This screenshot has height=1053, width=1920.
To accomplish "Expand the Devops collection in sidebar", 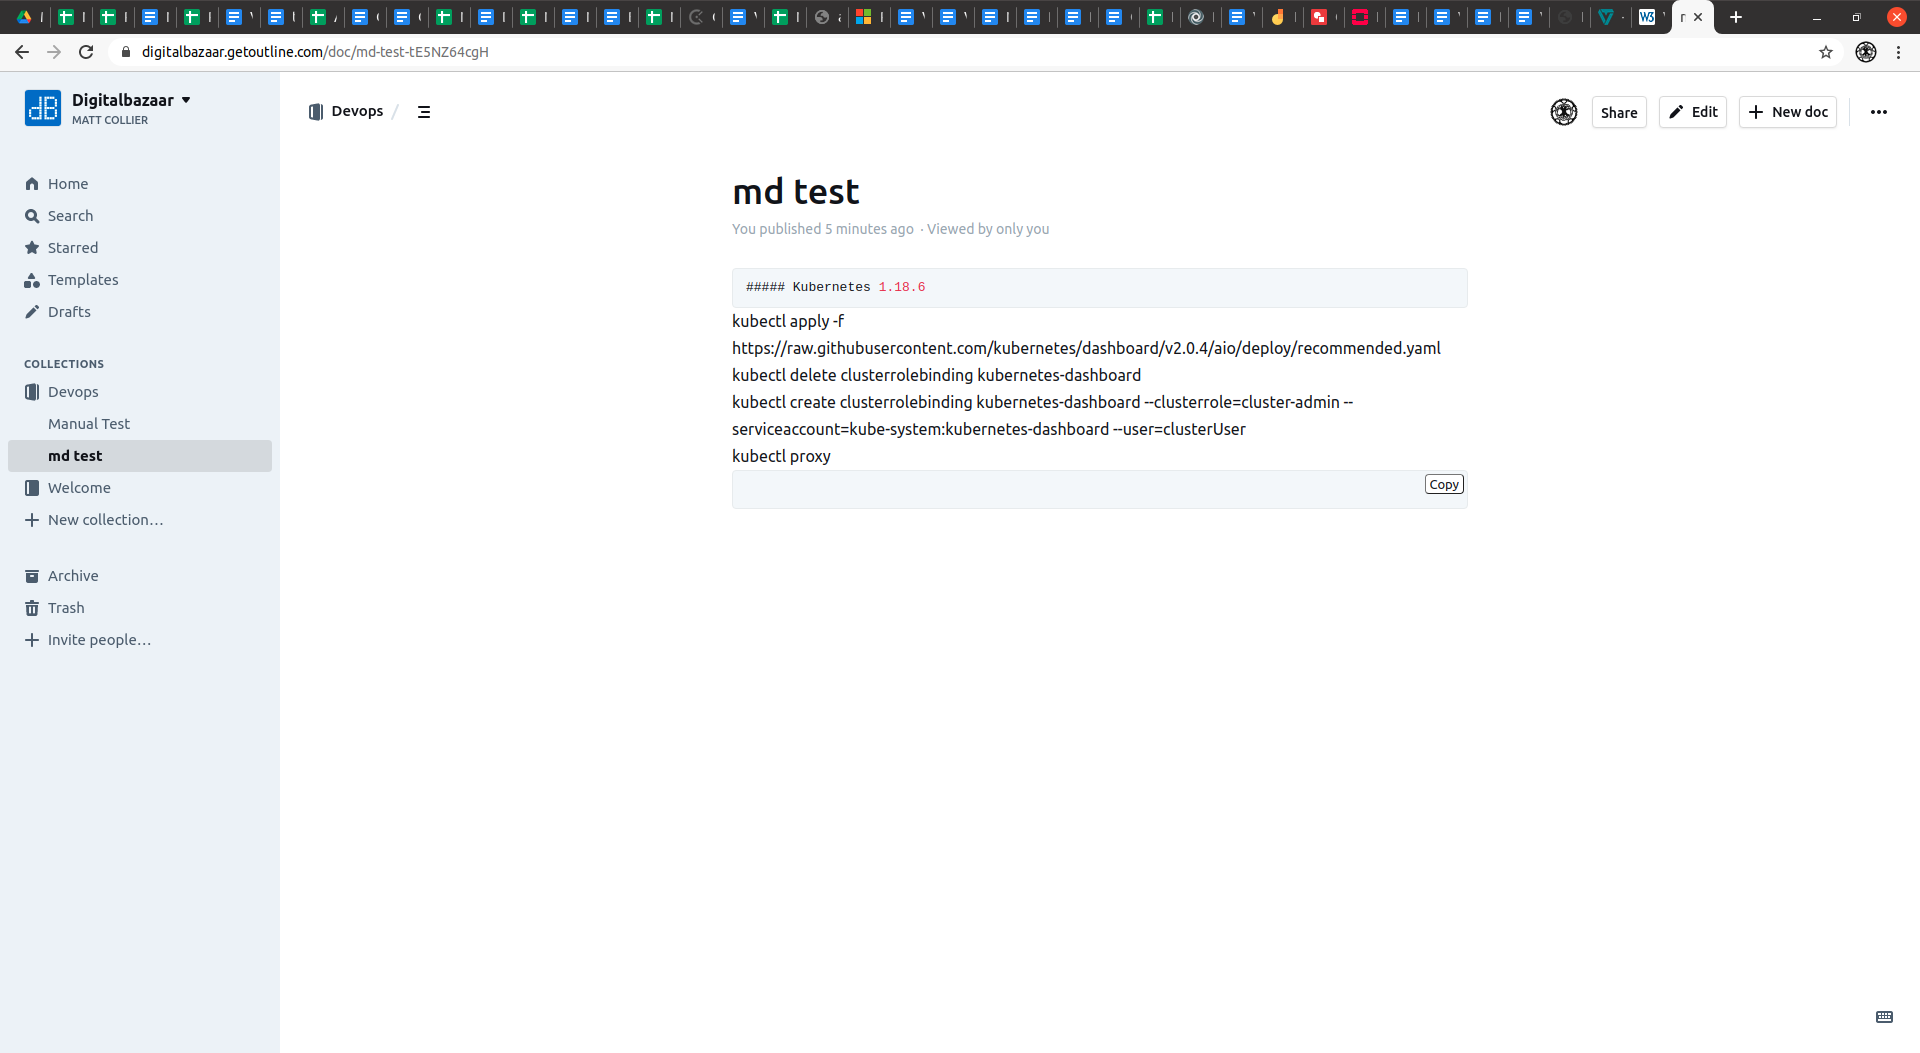I will tap(73, 392).
